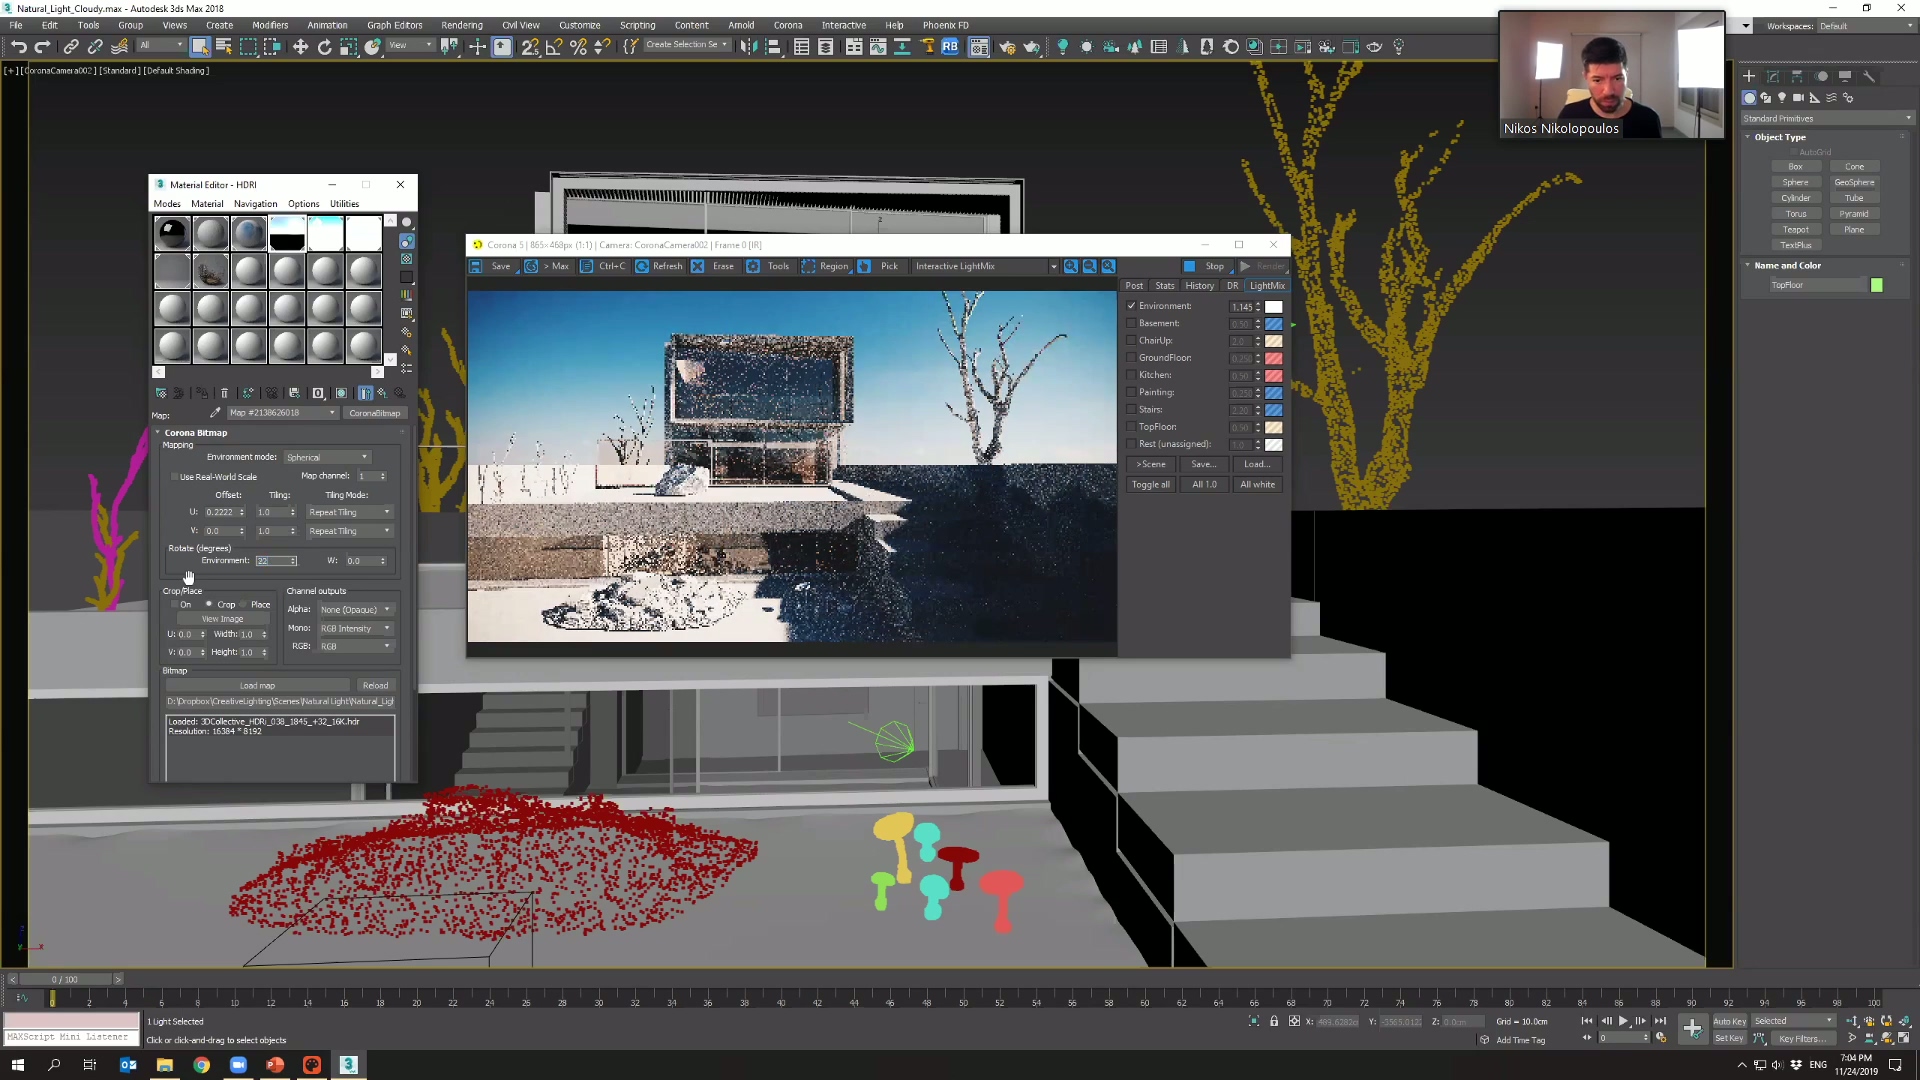Select the Select and Move tool

(300, 47)
